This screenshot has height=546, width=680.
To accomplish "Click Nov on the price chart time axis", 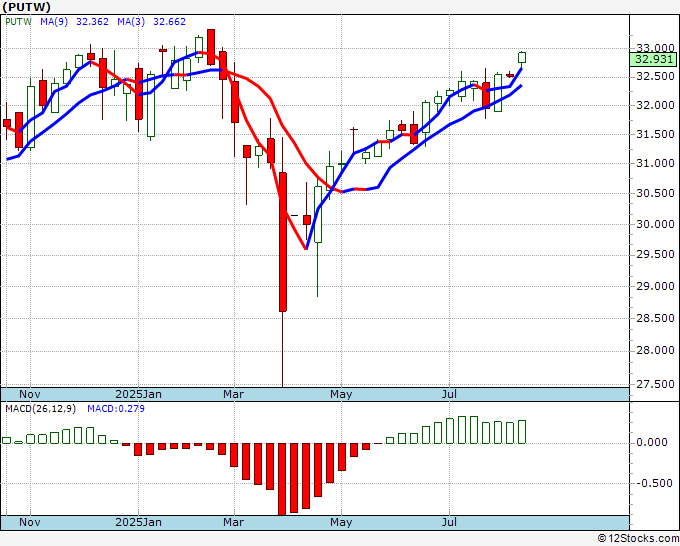I will [x=30, y=394].
